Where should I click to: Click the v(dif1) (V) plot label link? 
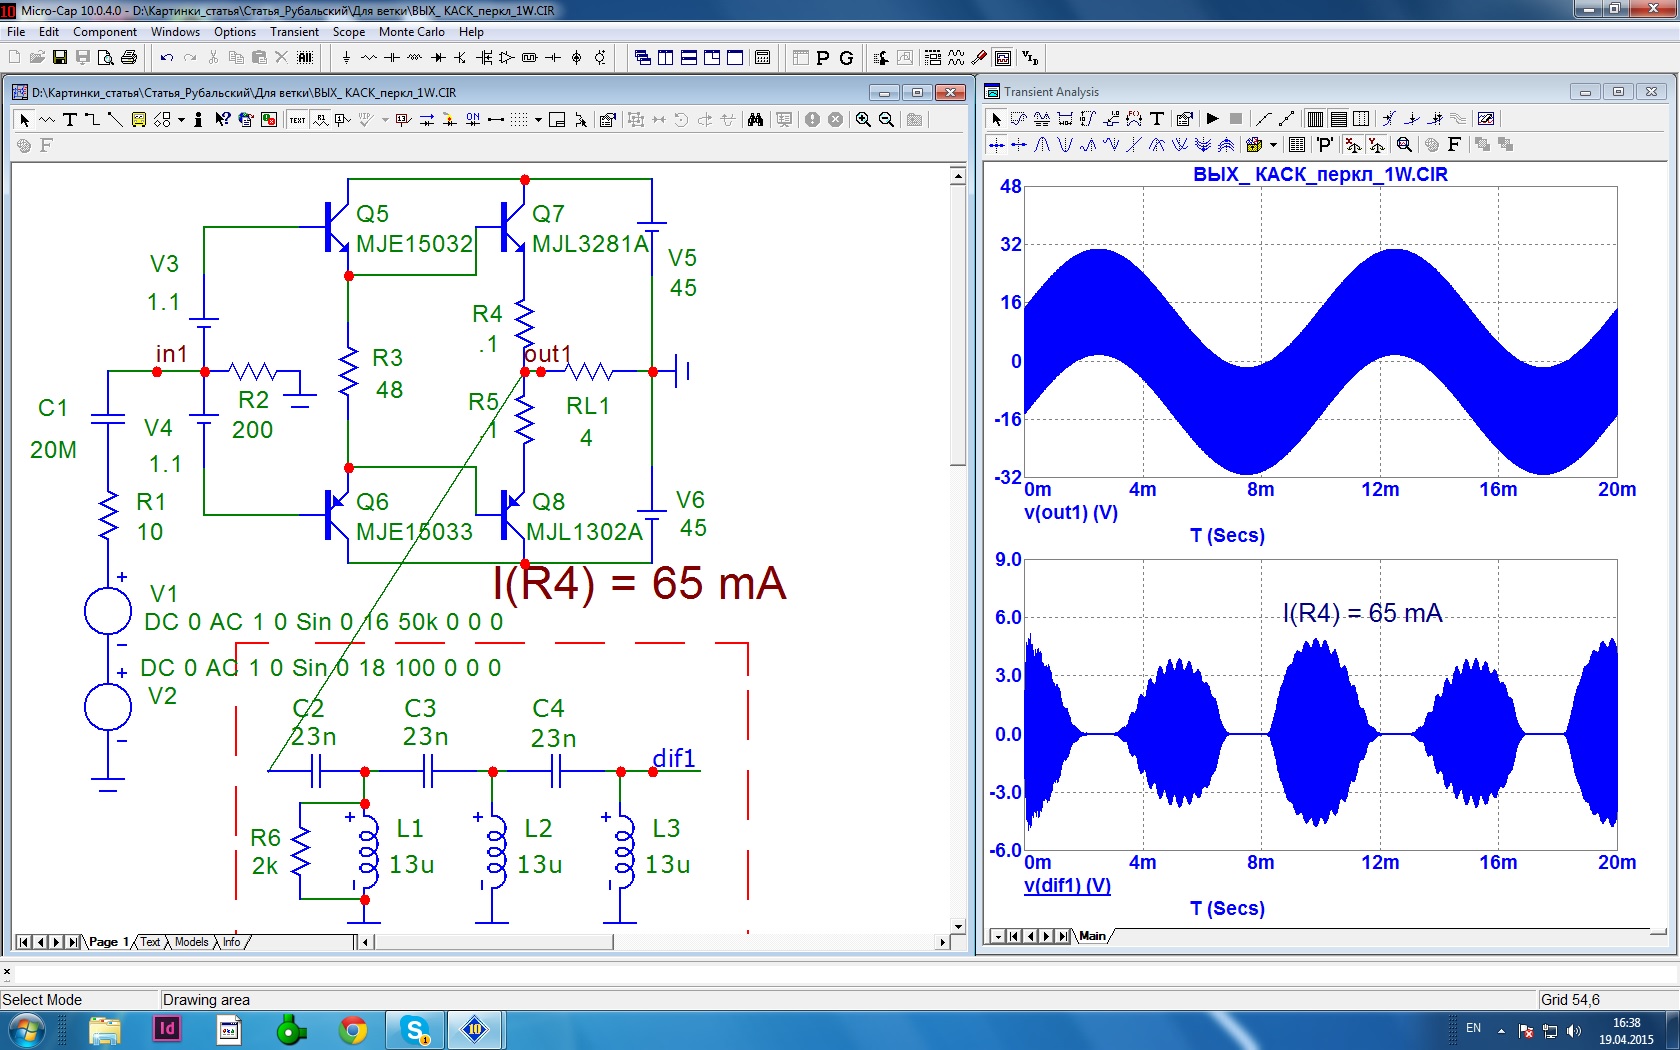tap(1067, 885)
